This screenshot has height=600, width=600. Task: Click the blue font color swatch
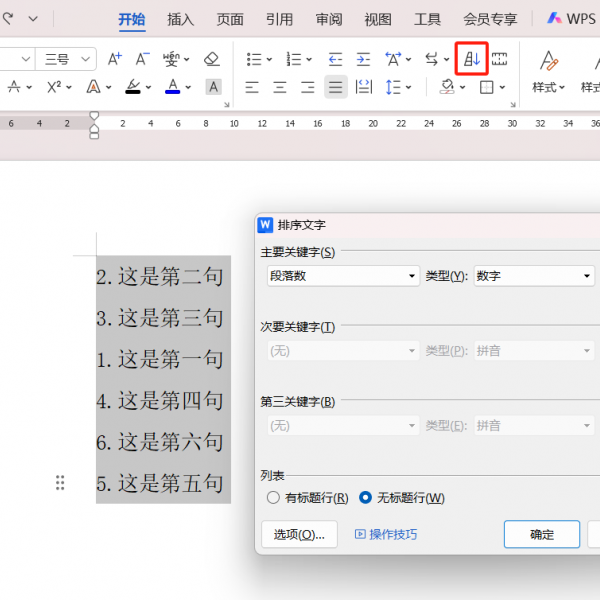173,87
